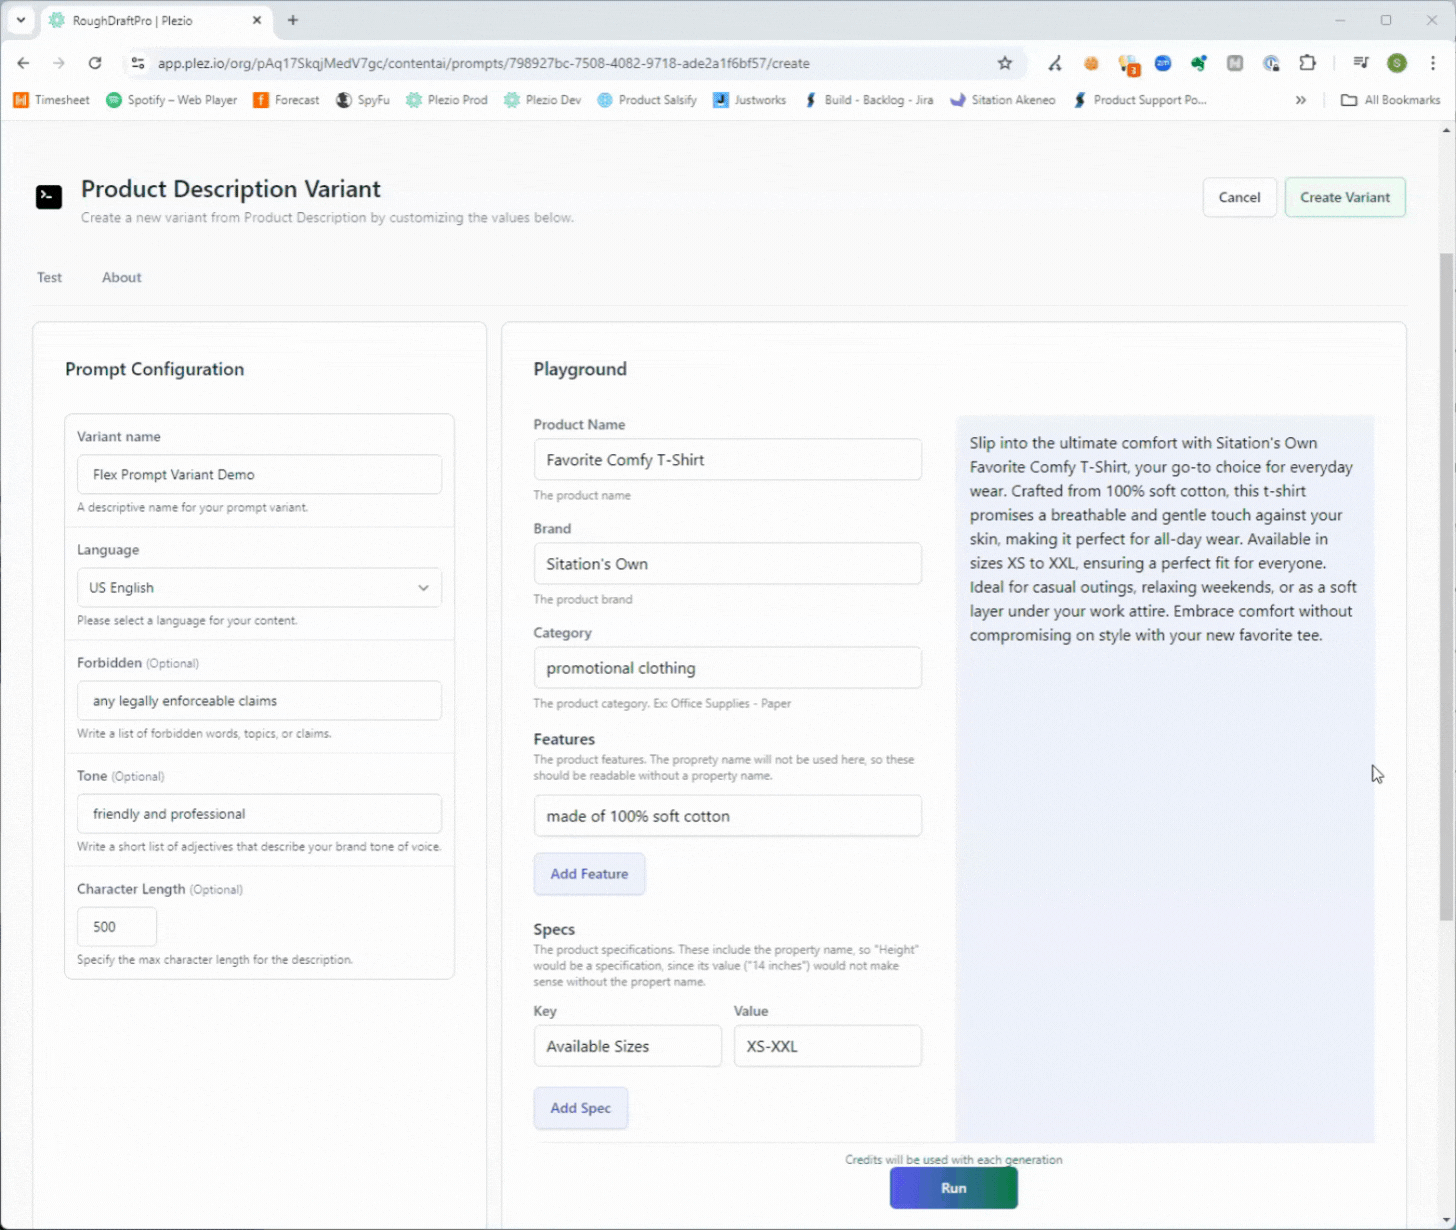Open the browser Extensions puzzle icon
This screenshot has width=1456, height=1230.
(1307, 63)
